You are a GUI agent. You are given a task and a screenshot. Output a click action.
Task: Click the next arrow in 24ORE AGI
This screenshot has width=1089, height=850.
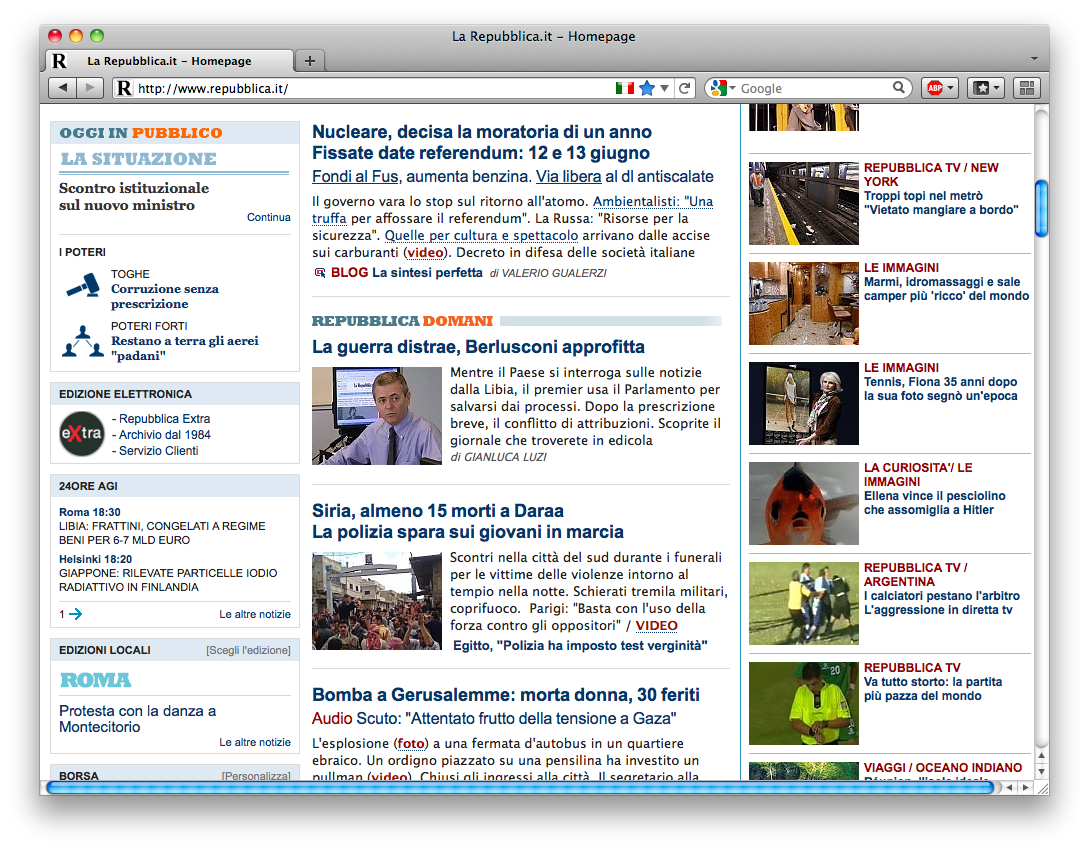point(76,614)
